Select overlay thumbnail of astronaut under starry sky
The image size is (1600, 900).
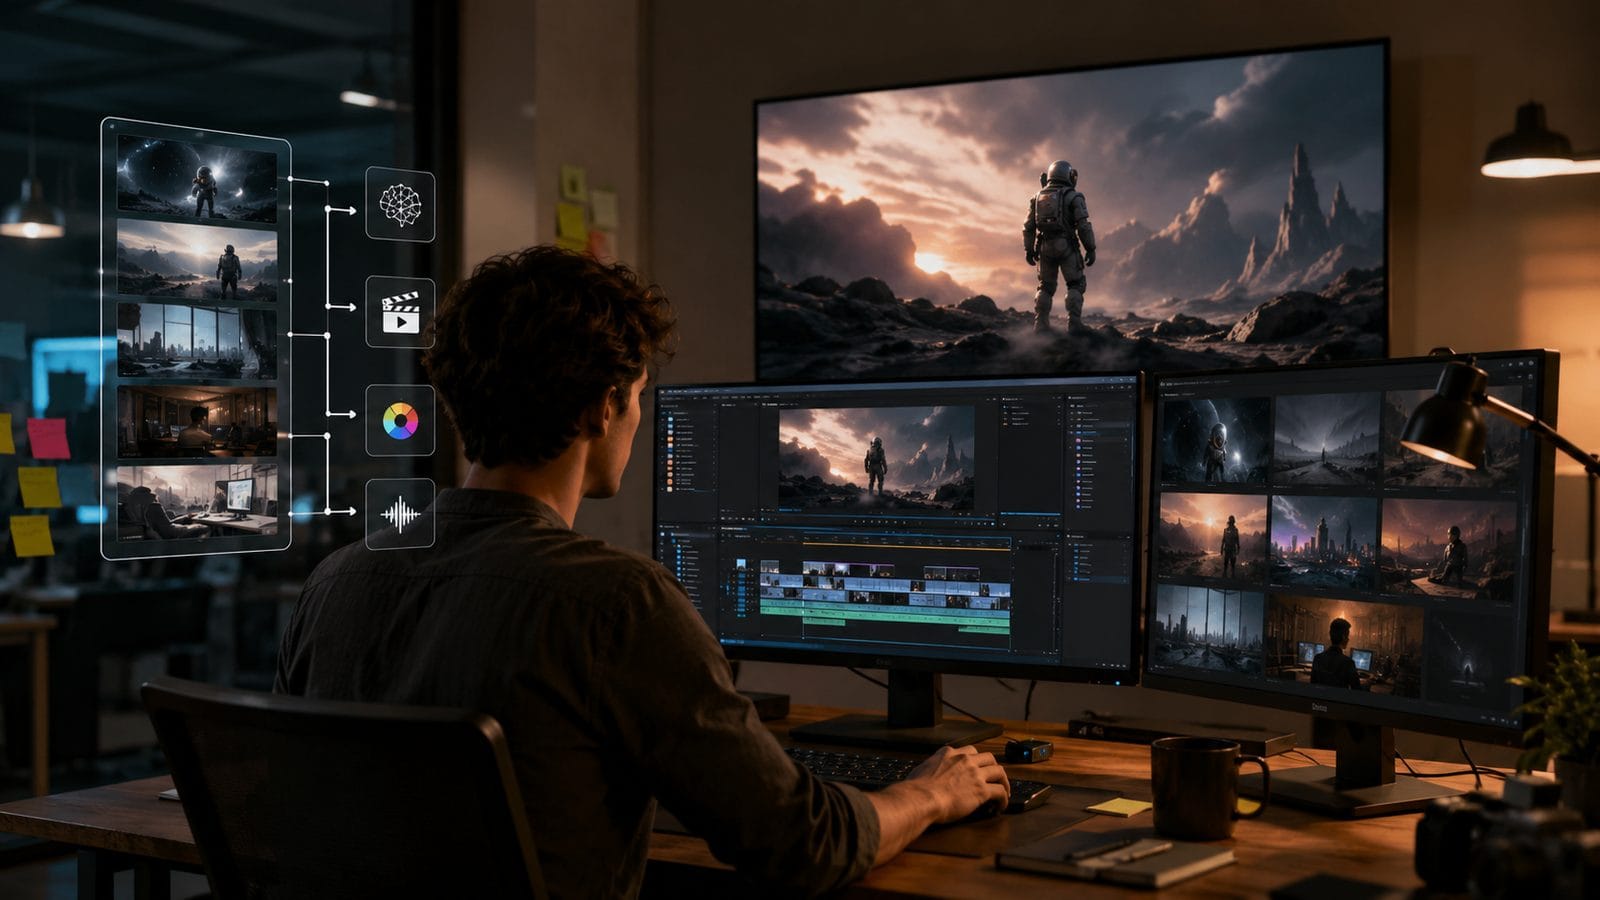coord(197,178)
